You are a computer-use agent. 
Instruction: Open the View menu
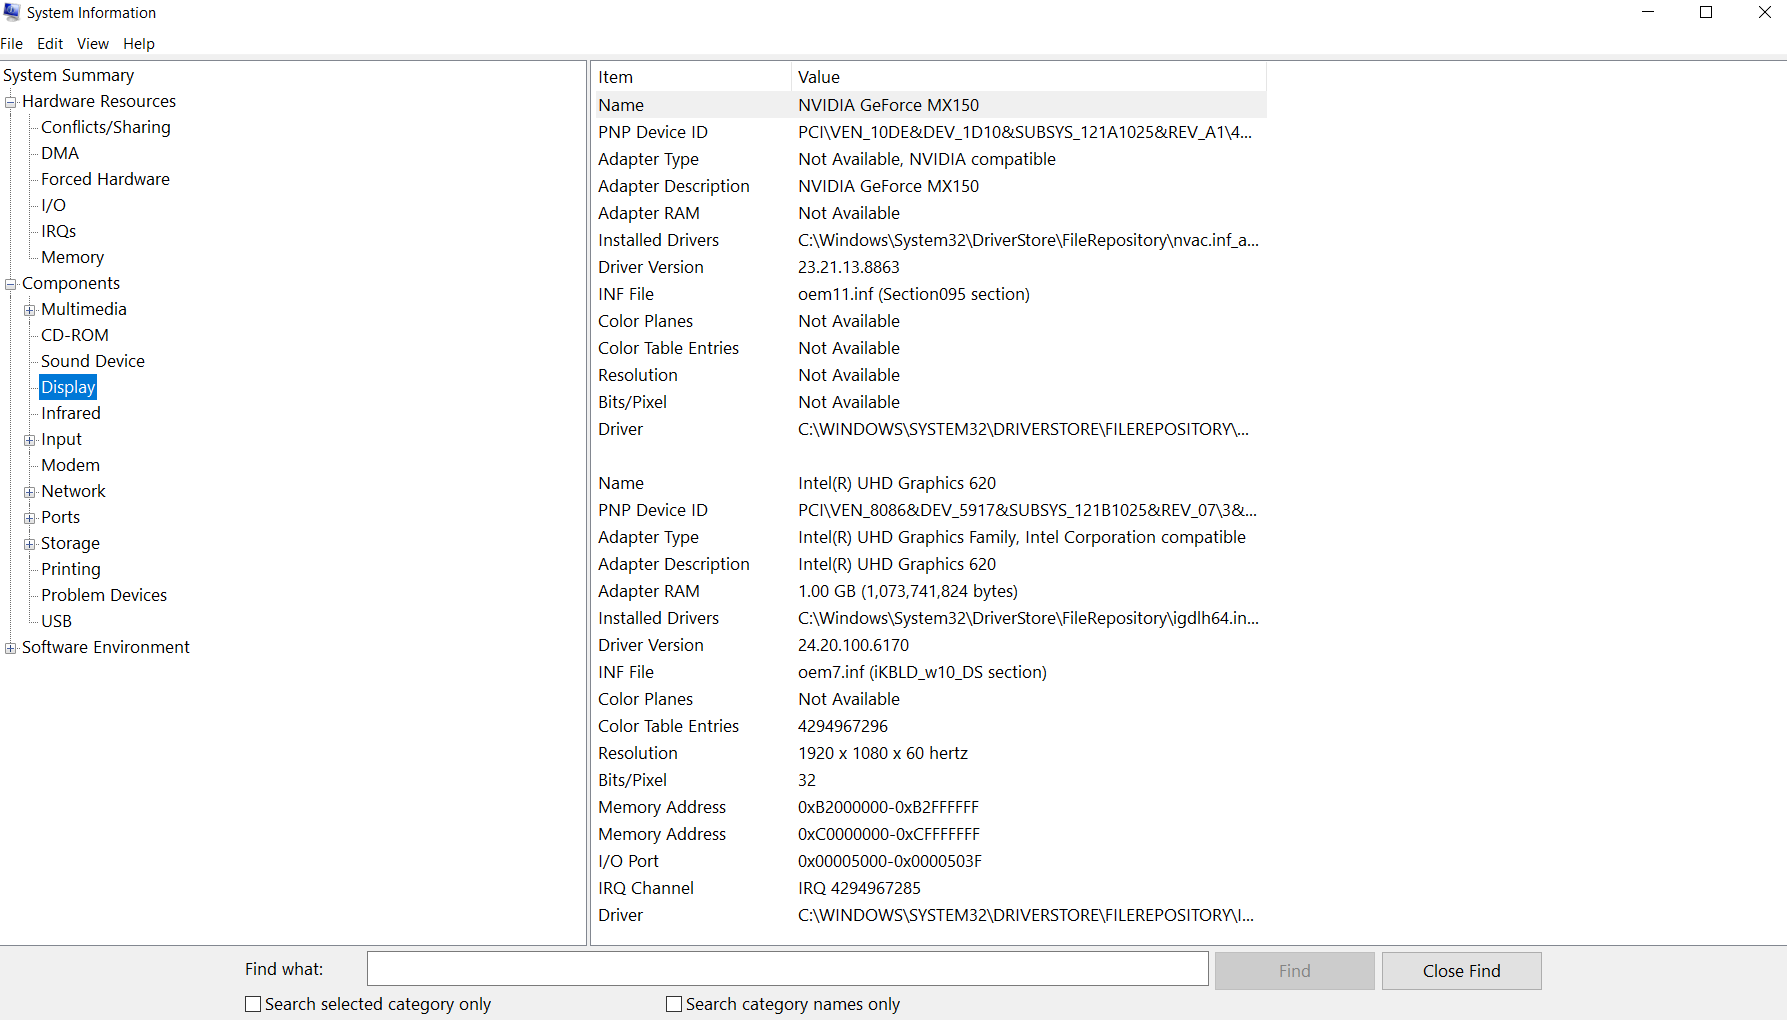(x=93, y=44)
